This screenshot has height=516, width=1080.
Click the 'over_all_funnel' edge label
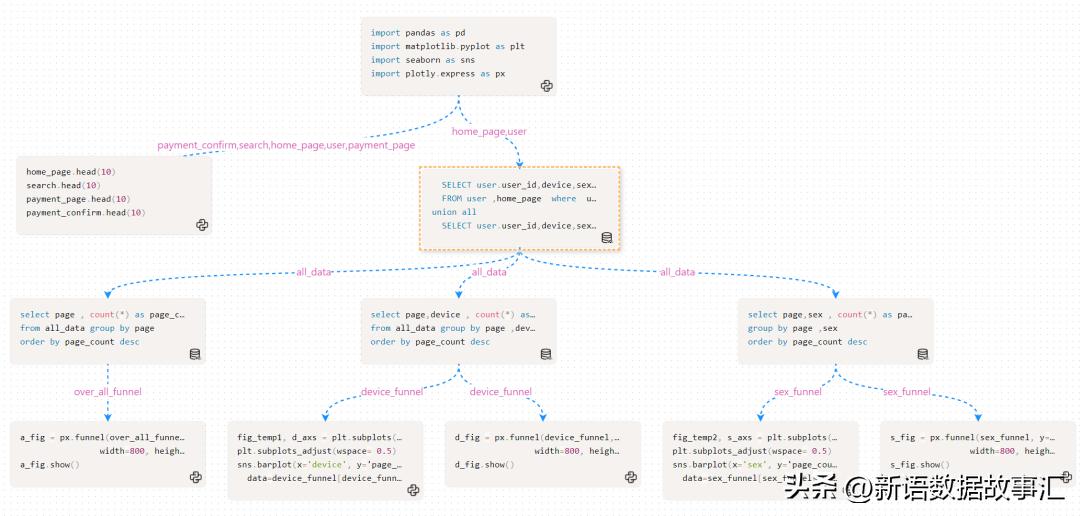point(108,392)
